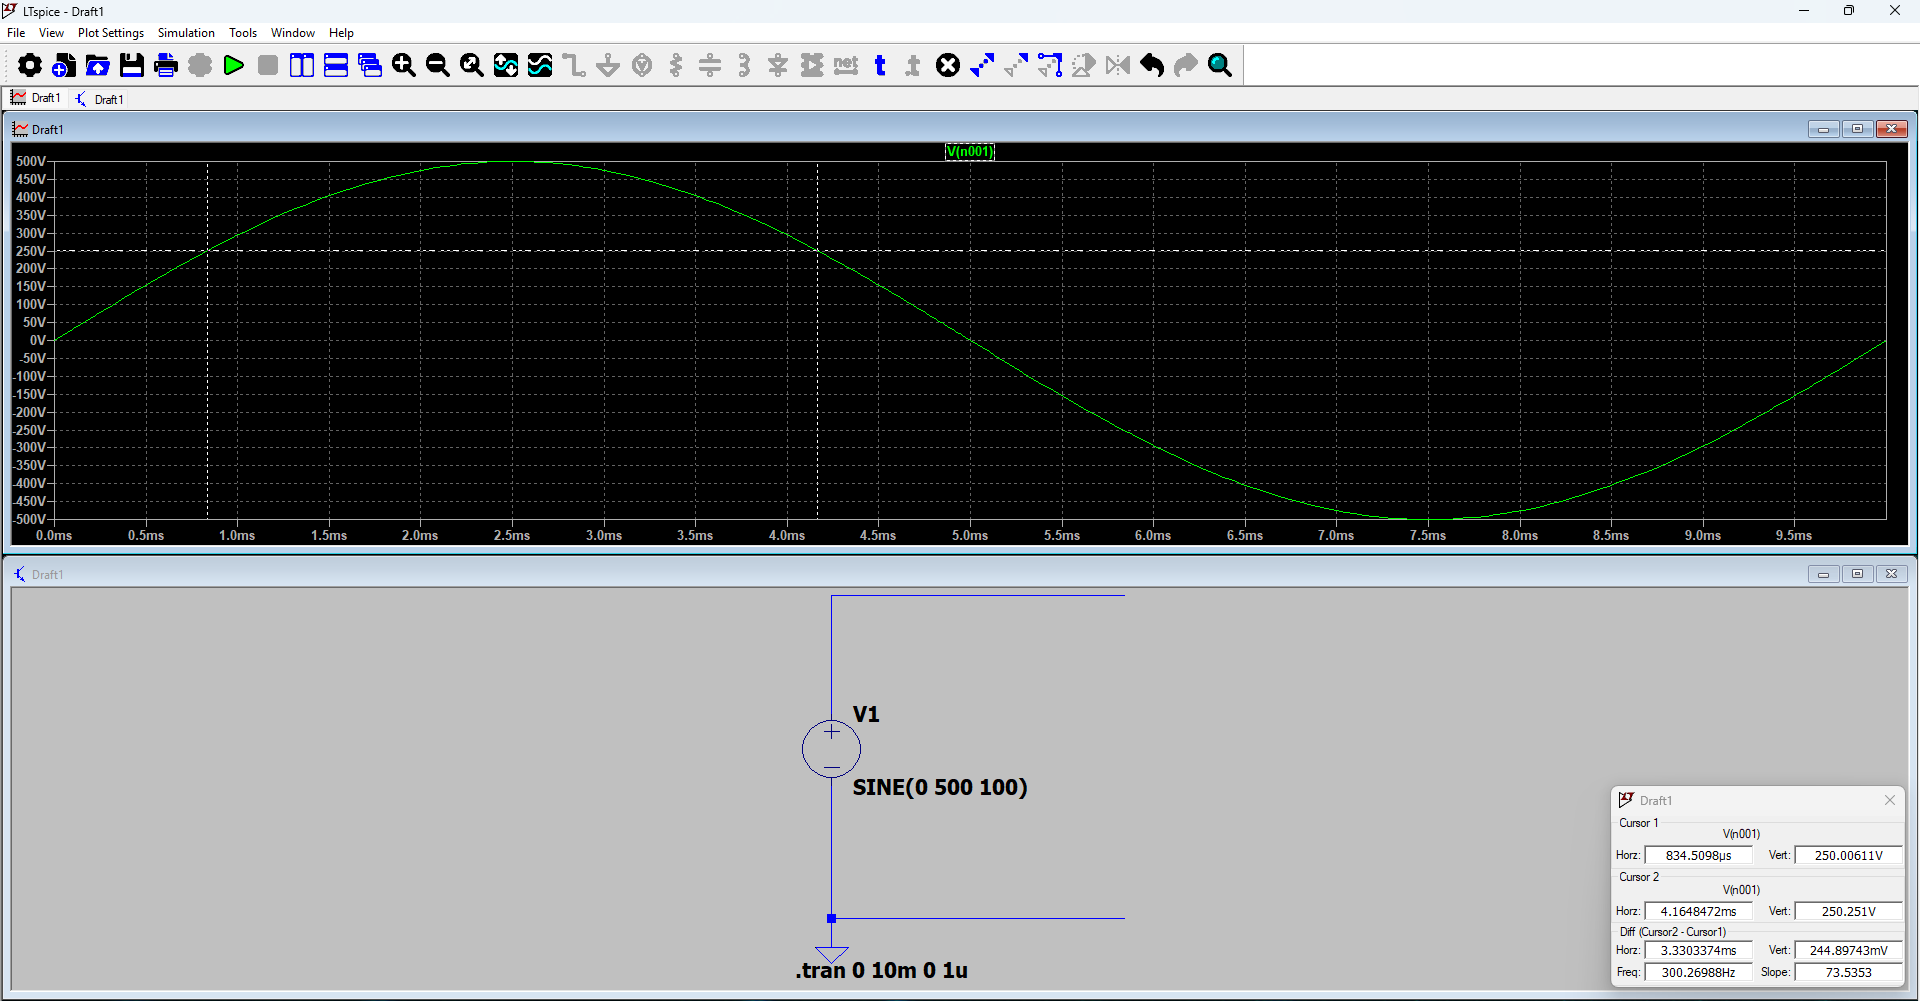Zoom in with the plus magnifier icon
This screenshot has height=1001, width=1920.
[404, 66]
